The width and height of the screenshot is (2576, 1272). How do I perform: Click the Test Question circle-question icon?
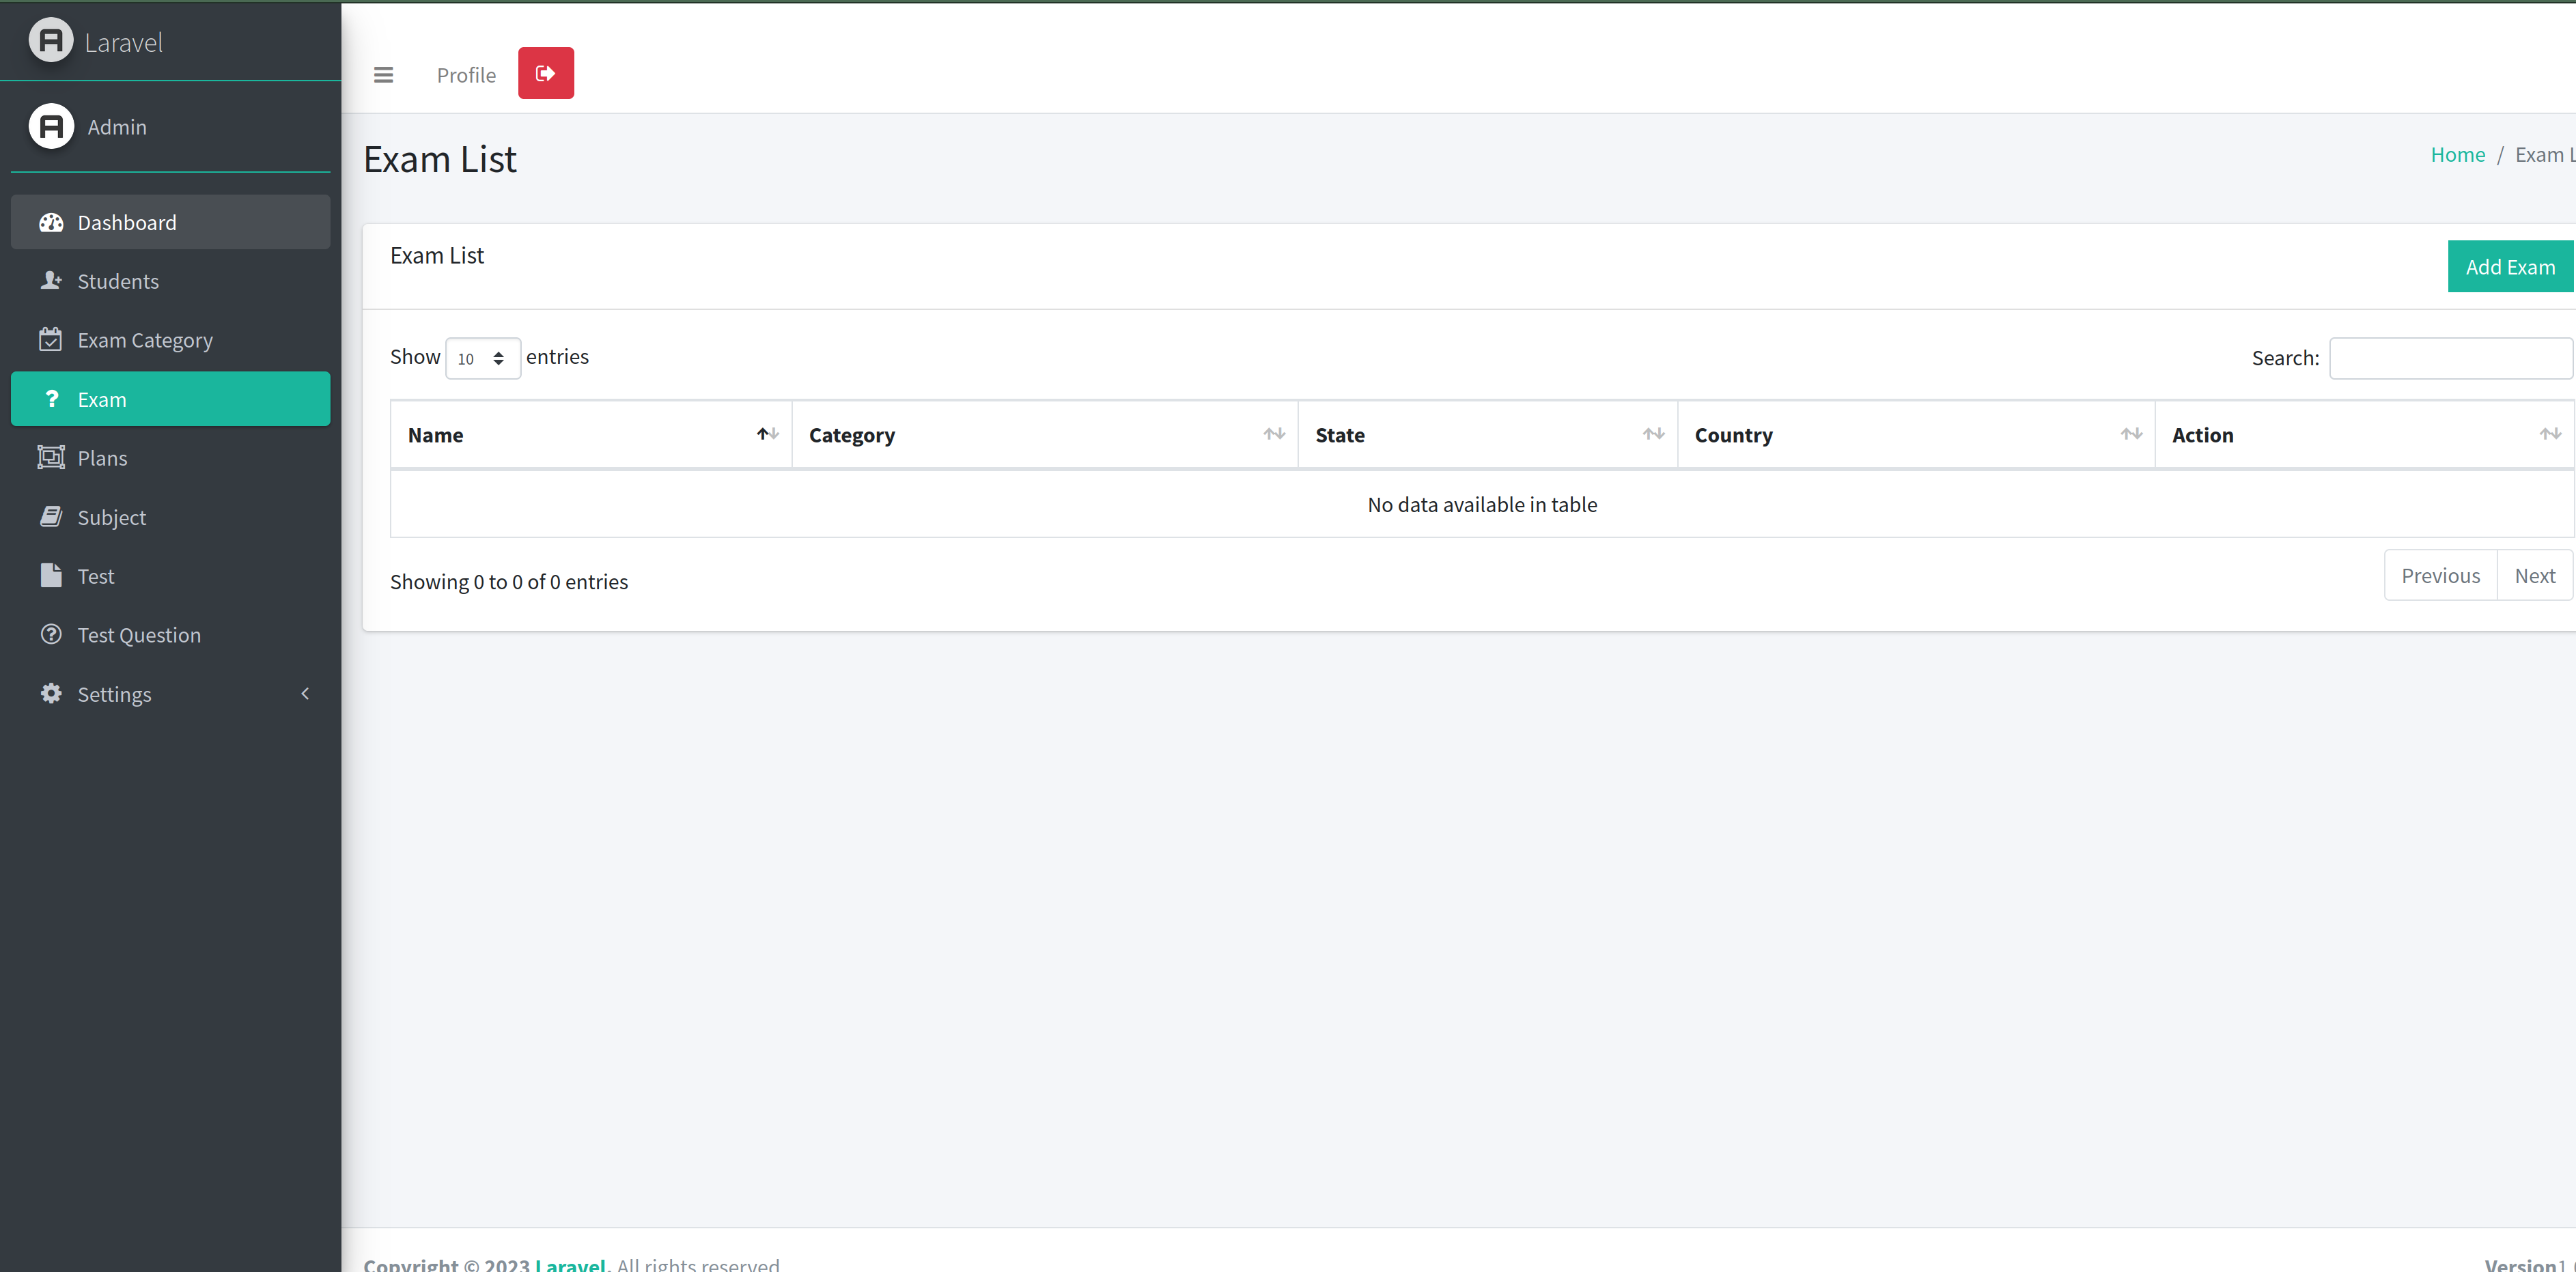point(51,635)
